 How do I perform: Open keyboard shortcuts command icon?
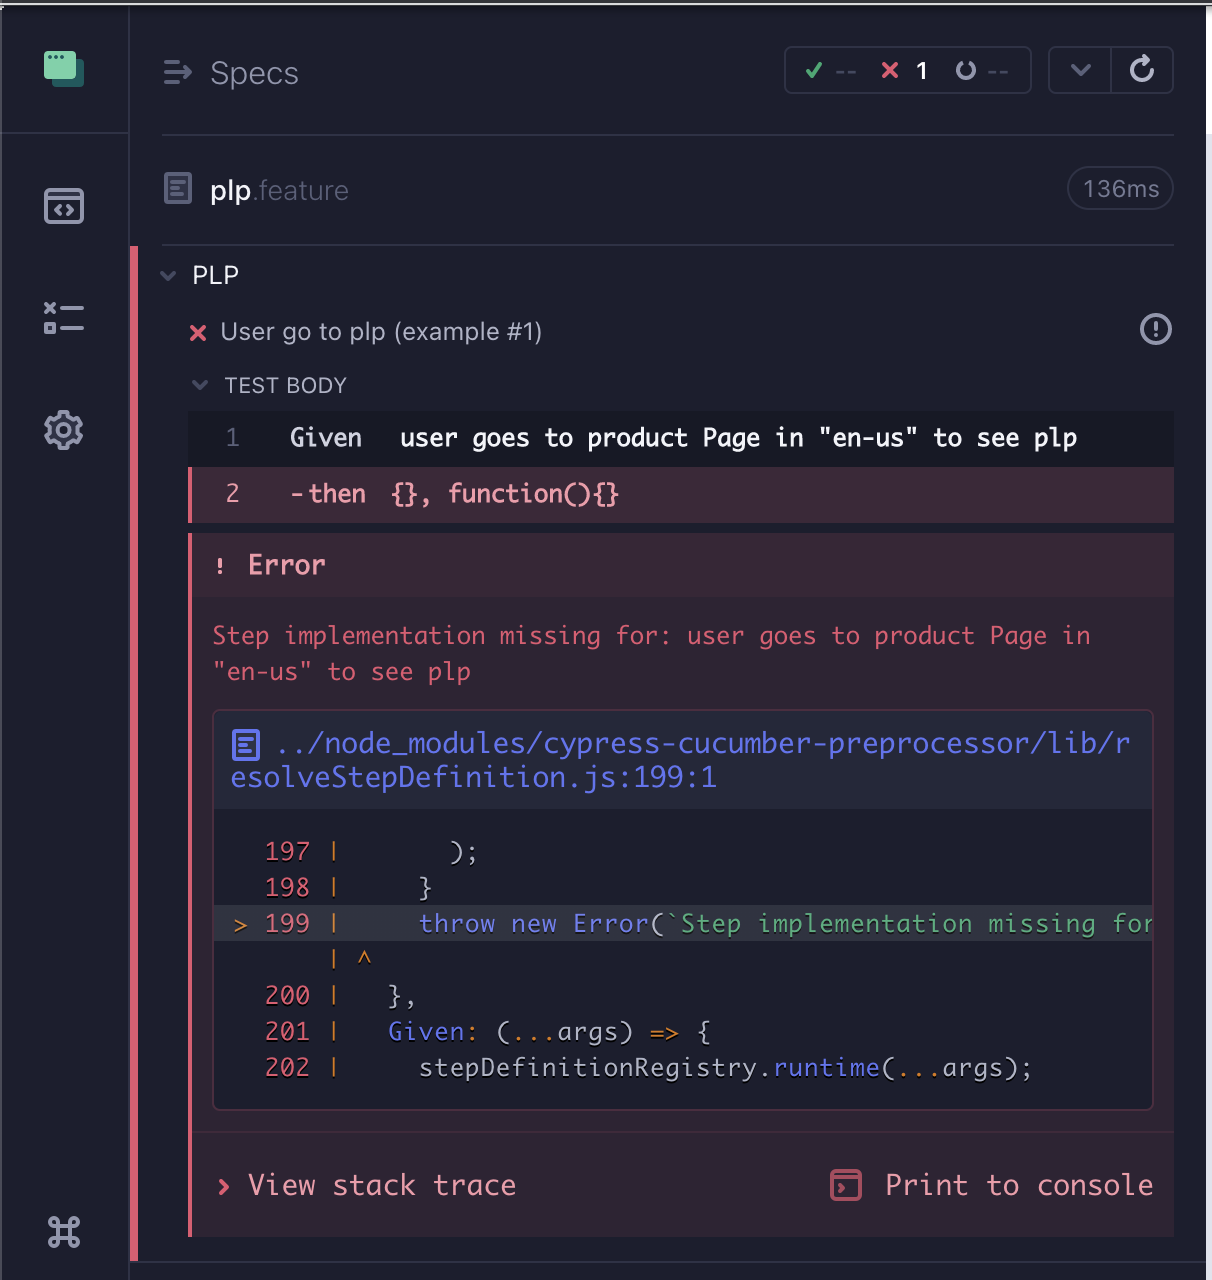coord(64,1232)
